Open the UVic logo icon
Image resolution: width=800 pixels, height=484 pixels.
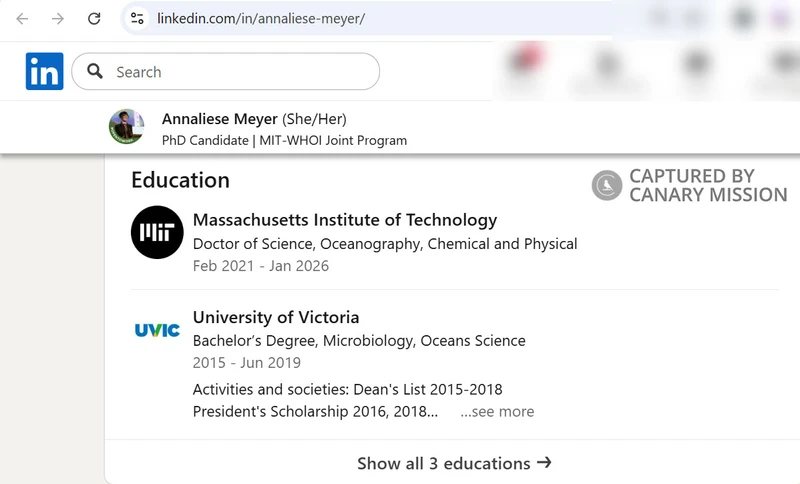(157, 330)
